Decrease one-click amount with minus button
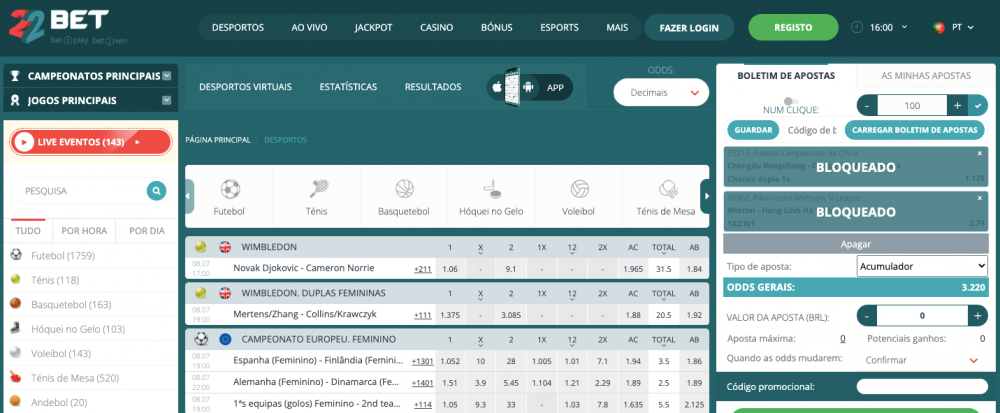 [x=867, y=106]
